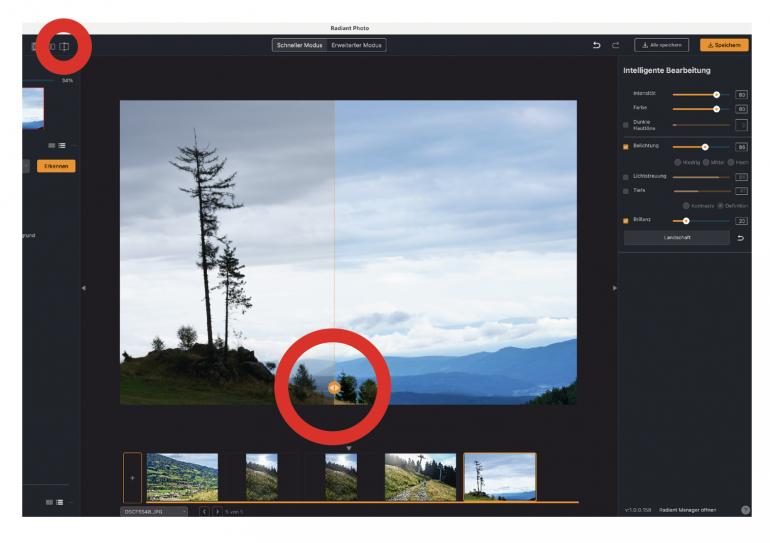Disable the Belichtung checkbox

pyautogui.click(x=626, y=147)
